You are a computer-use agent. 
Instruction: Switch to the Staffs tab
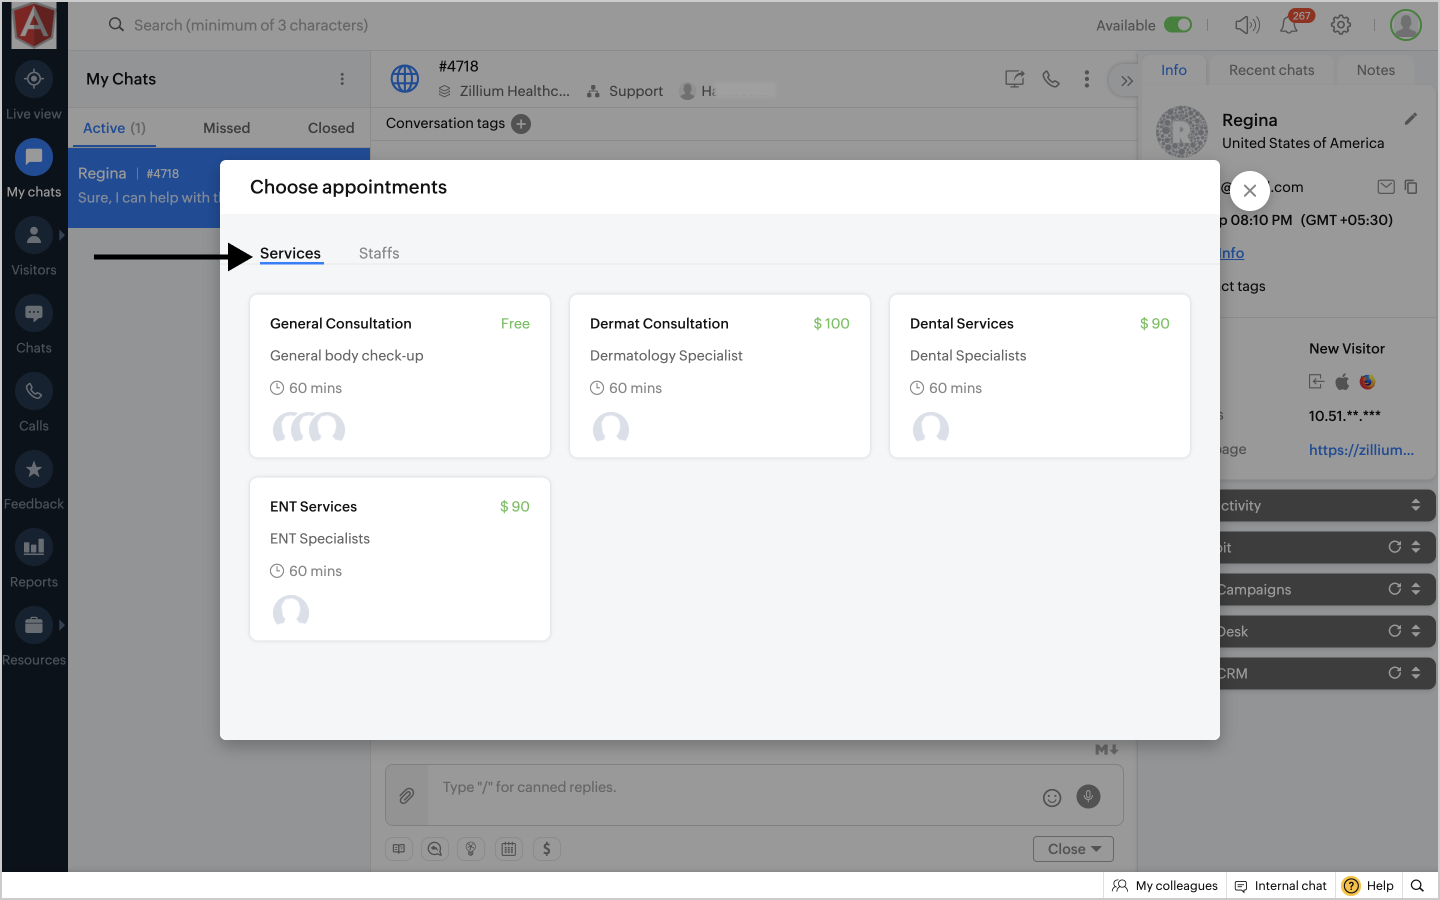(379, 253)
